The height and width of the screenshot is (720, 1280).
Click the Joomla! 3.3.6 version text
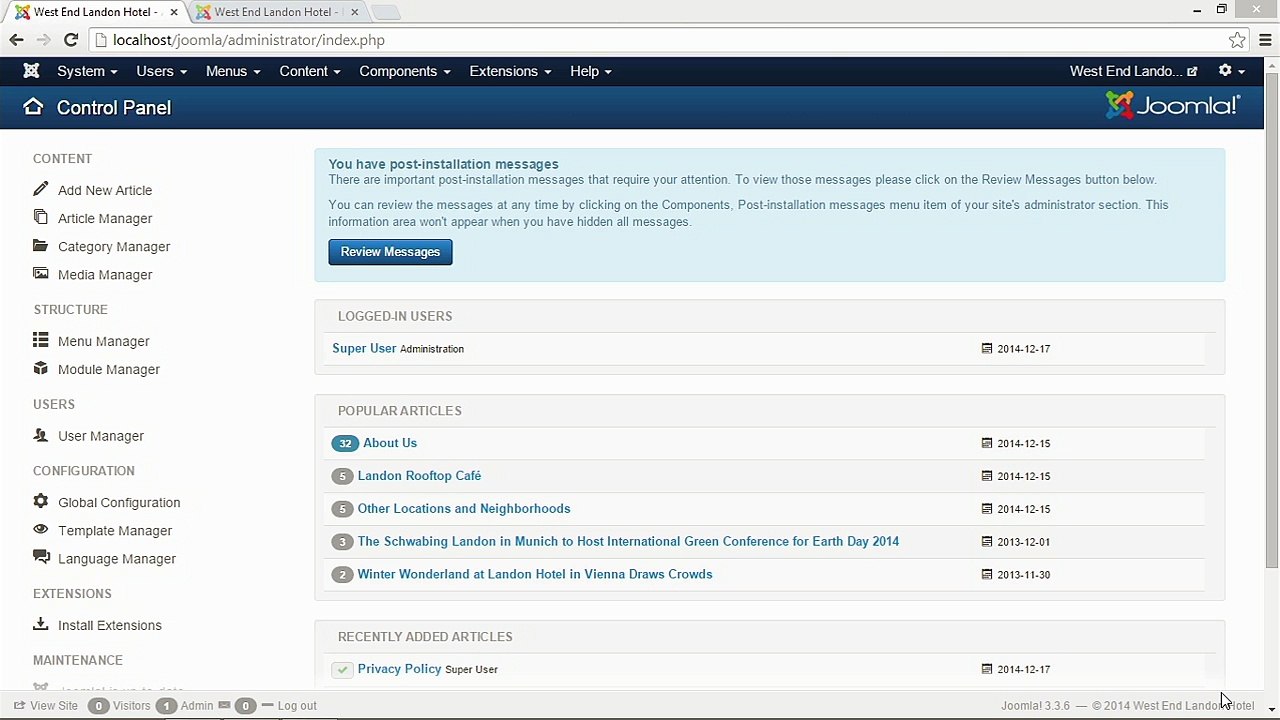[1035, 706]
